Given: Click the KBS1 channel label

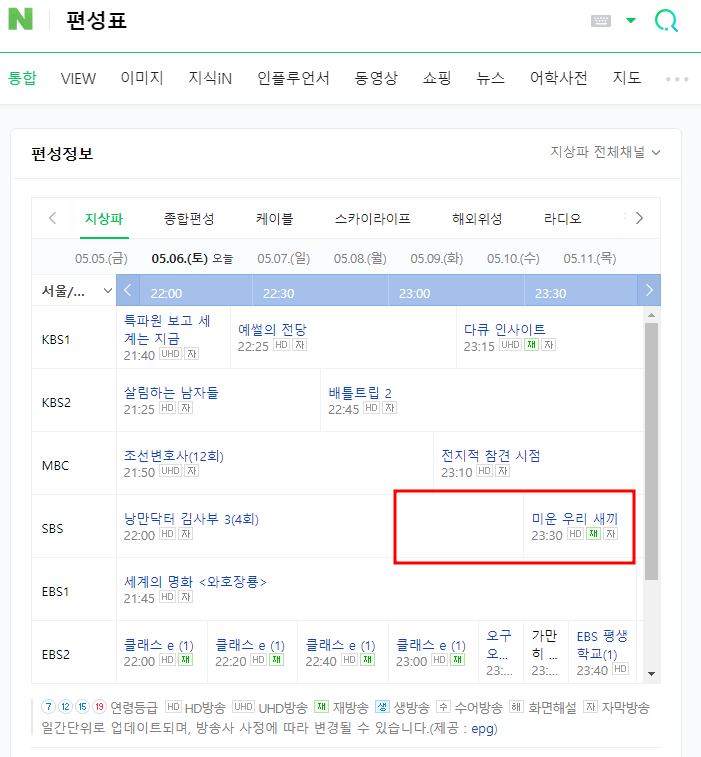Looking at the screenshot, I should coord(56,339).
